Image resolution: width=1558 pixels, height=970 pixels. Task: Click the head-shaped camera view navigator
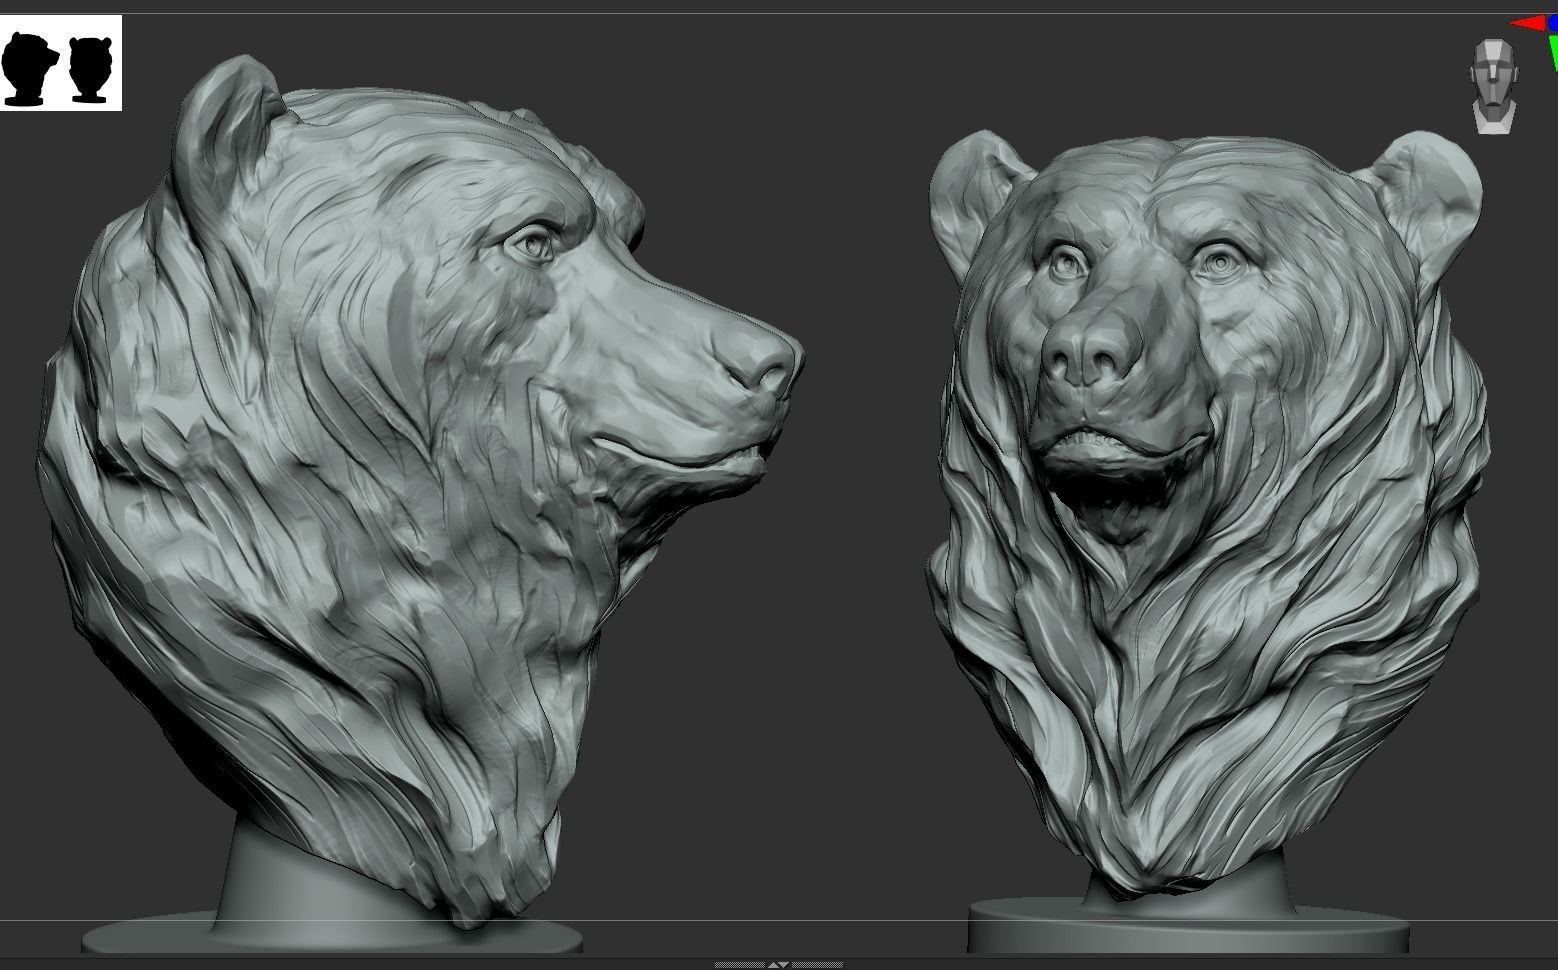tap(1493, 86)
